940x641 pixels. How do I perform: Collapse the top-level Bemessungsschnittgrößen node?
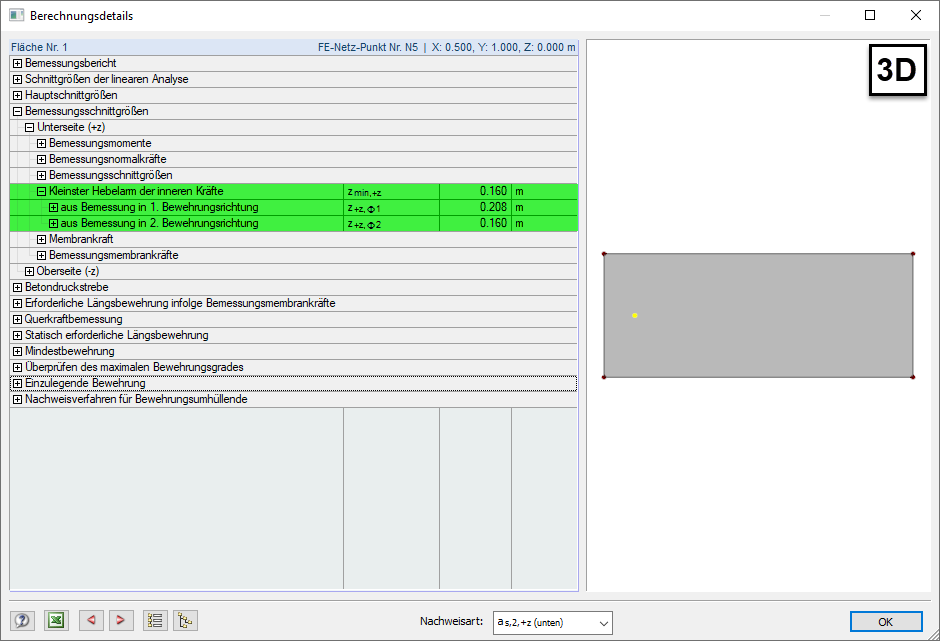pyautogui.click(x=17, y=112)
